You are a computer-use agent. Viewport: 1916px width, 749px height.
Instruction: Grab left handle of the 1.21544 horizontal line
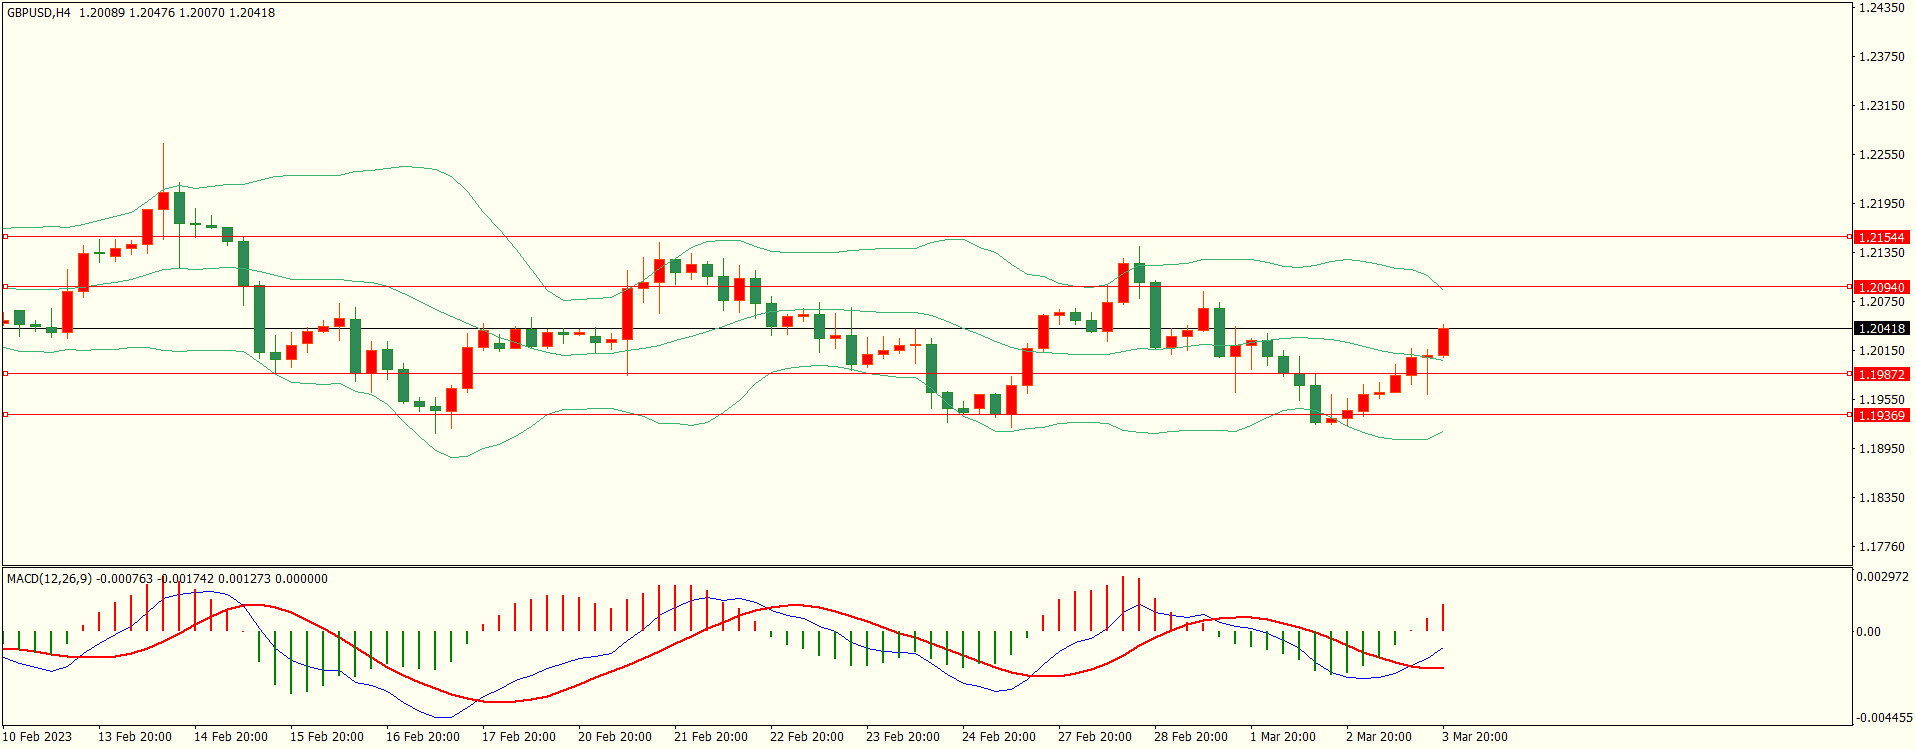[5, 237]
